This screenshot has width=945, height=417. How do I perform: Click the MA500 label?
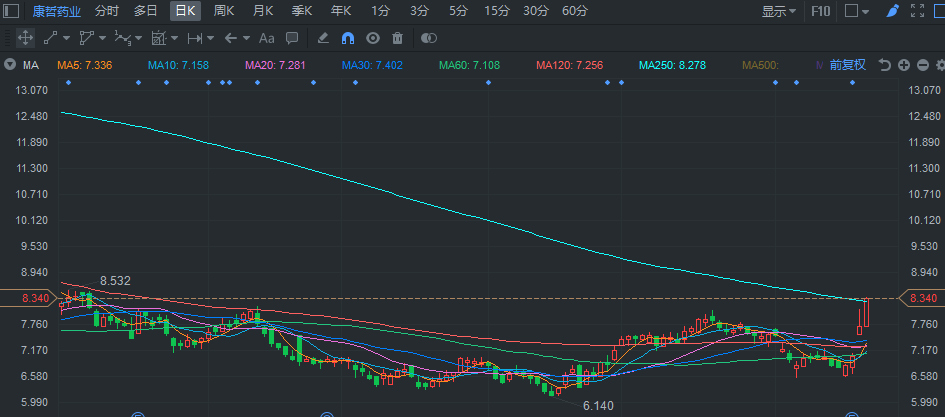761,65
